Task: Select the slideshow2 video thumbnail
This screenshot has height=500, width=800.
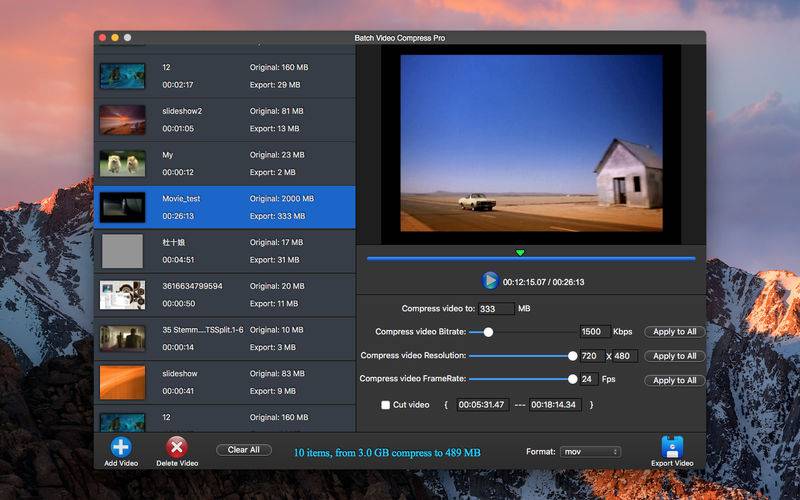Action: (122, 120)
